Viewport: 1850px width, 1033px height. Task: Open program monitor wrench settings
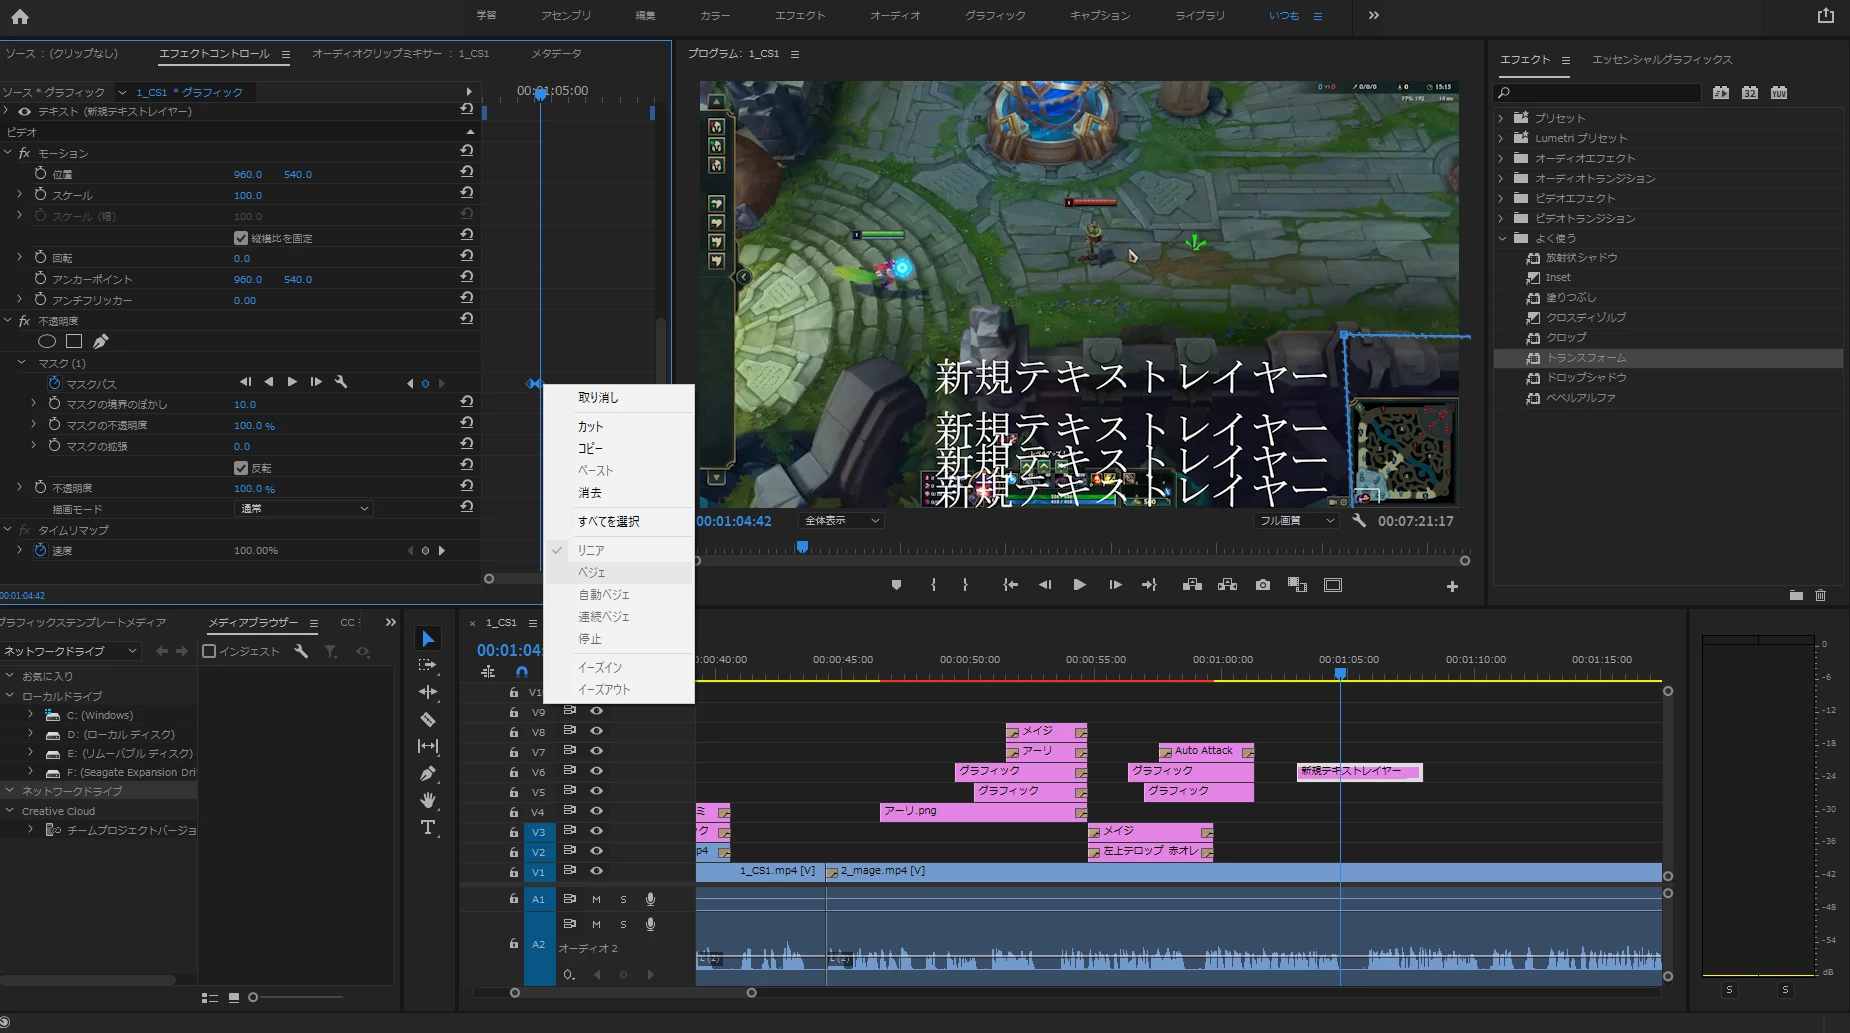point(1359,521)
